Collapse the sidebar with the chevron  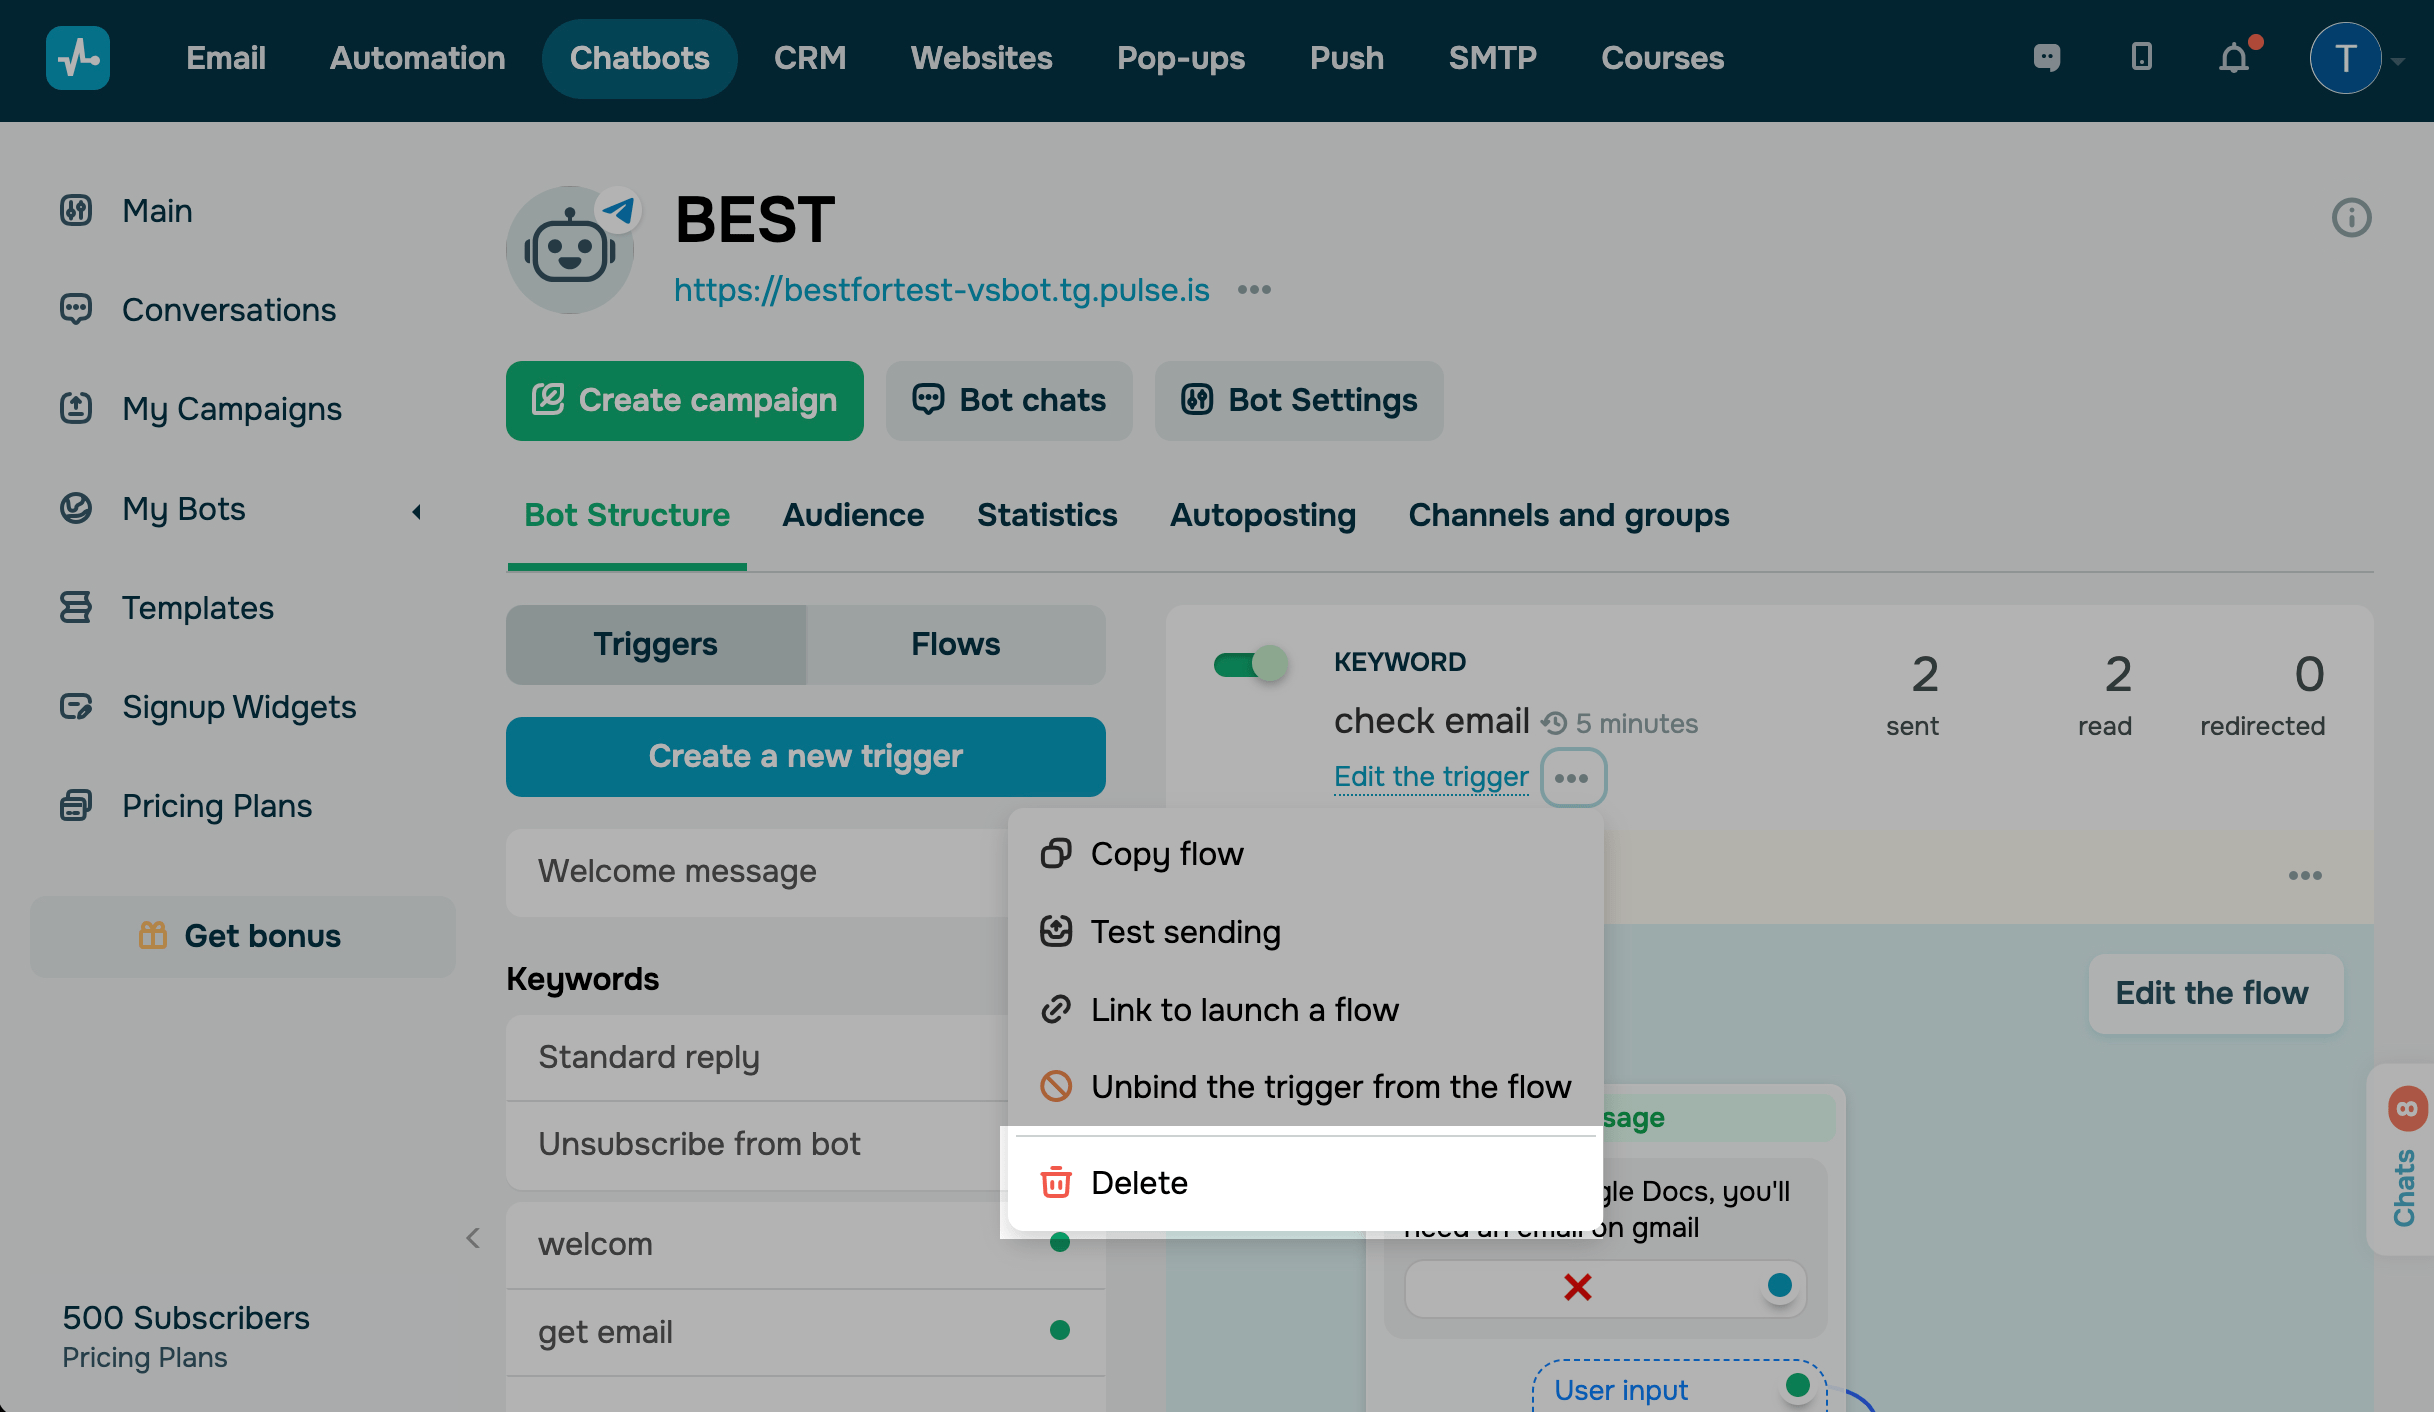[473, 1238]
